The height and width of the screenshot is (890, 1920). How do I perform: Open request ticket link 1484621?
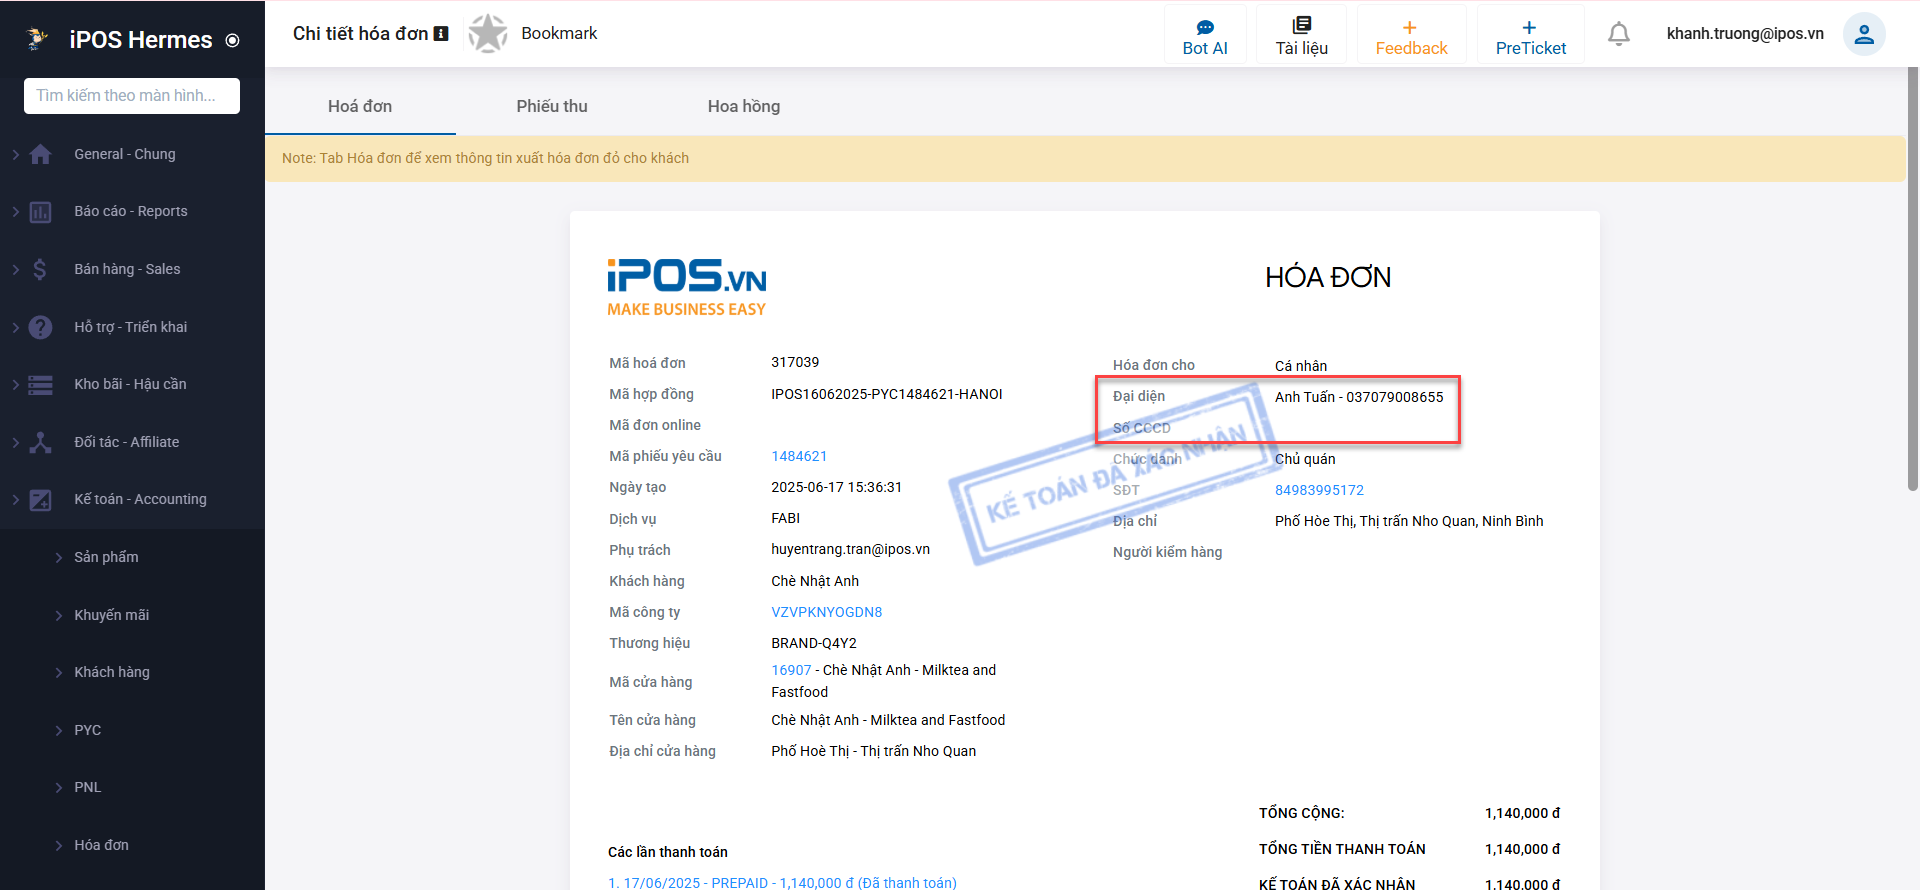click(799, 456)
